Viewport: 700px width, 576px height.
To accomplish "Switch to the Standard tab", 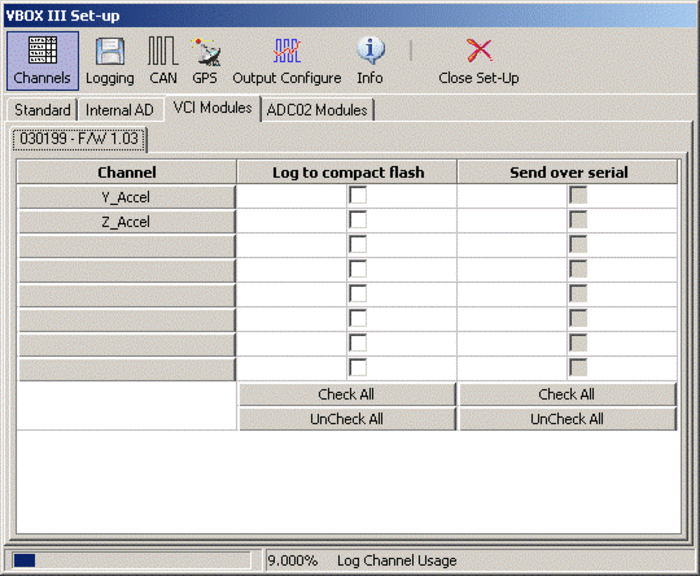I will click(x=42, y=110).
